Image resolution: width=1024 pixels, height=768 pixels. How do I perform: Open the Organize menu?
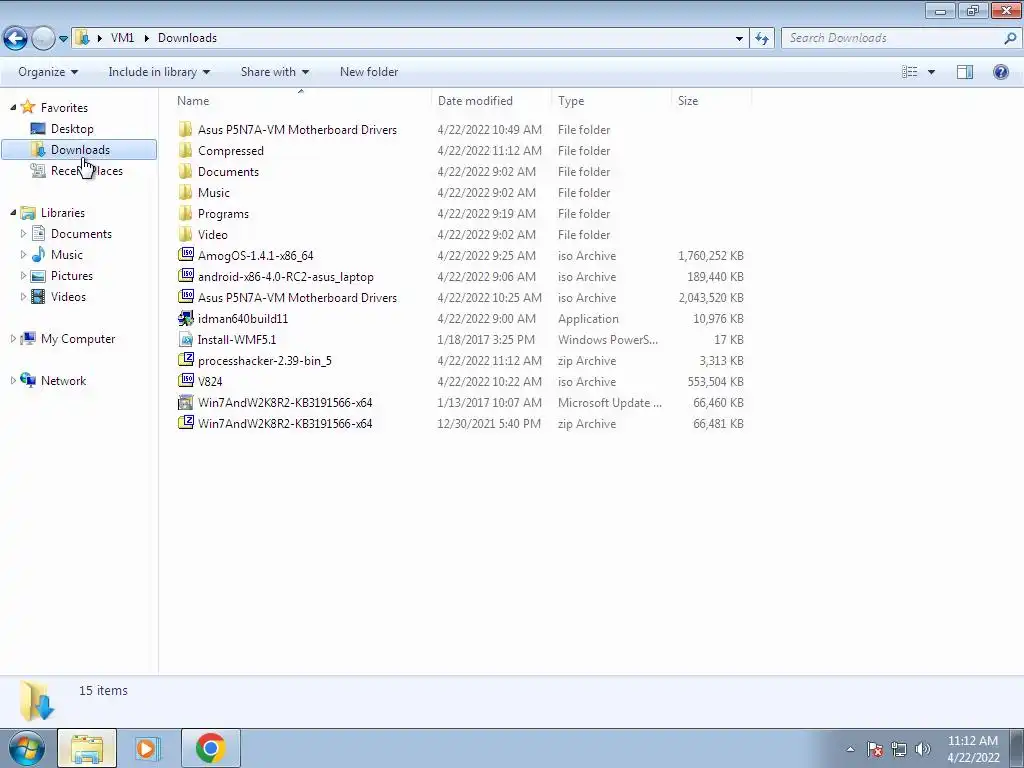point(48,72)
